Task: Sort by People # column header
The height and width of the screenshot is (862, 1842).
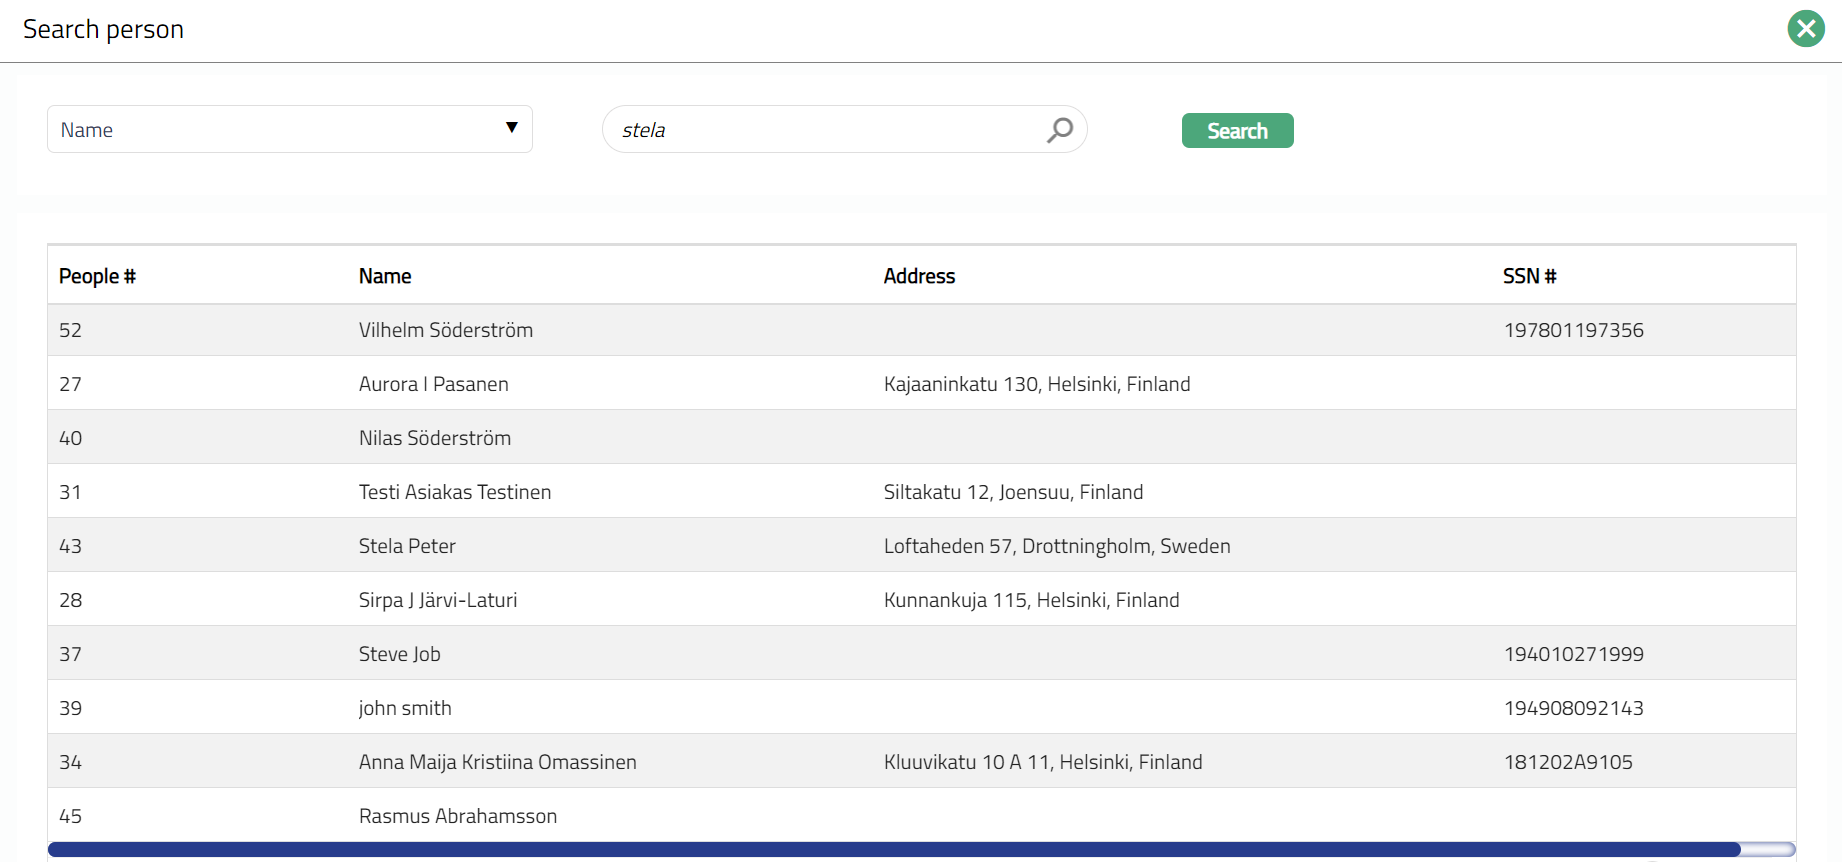Action: pos(97,276)
